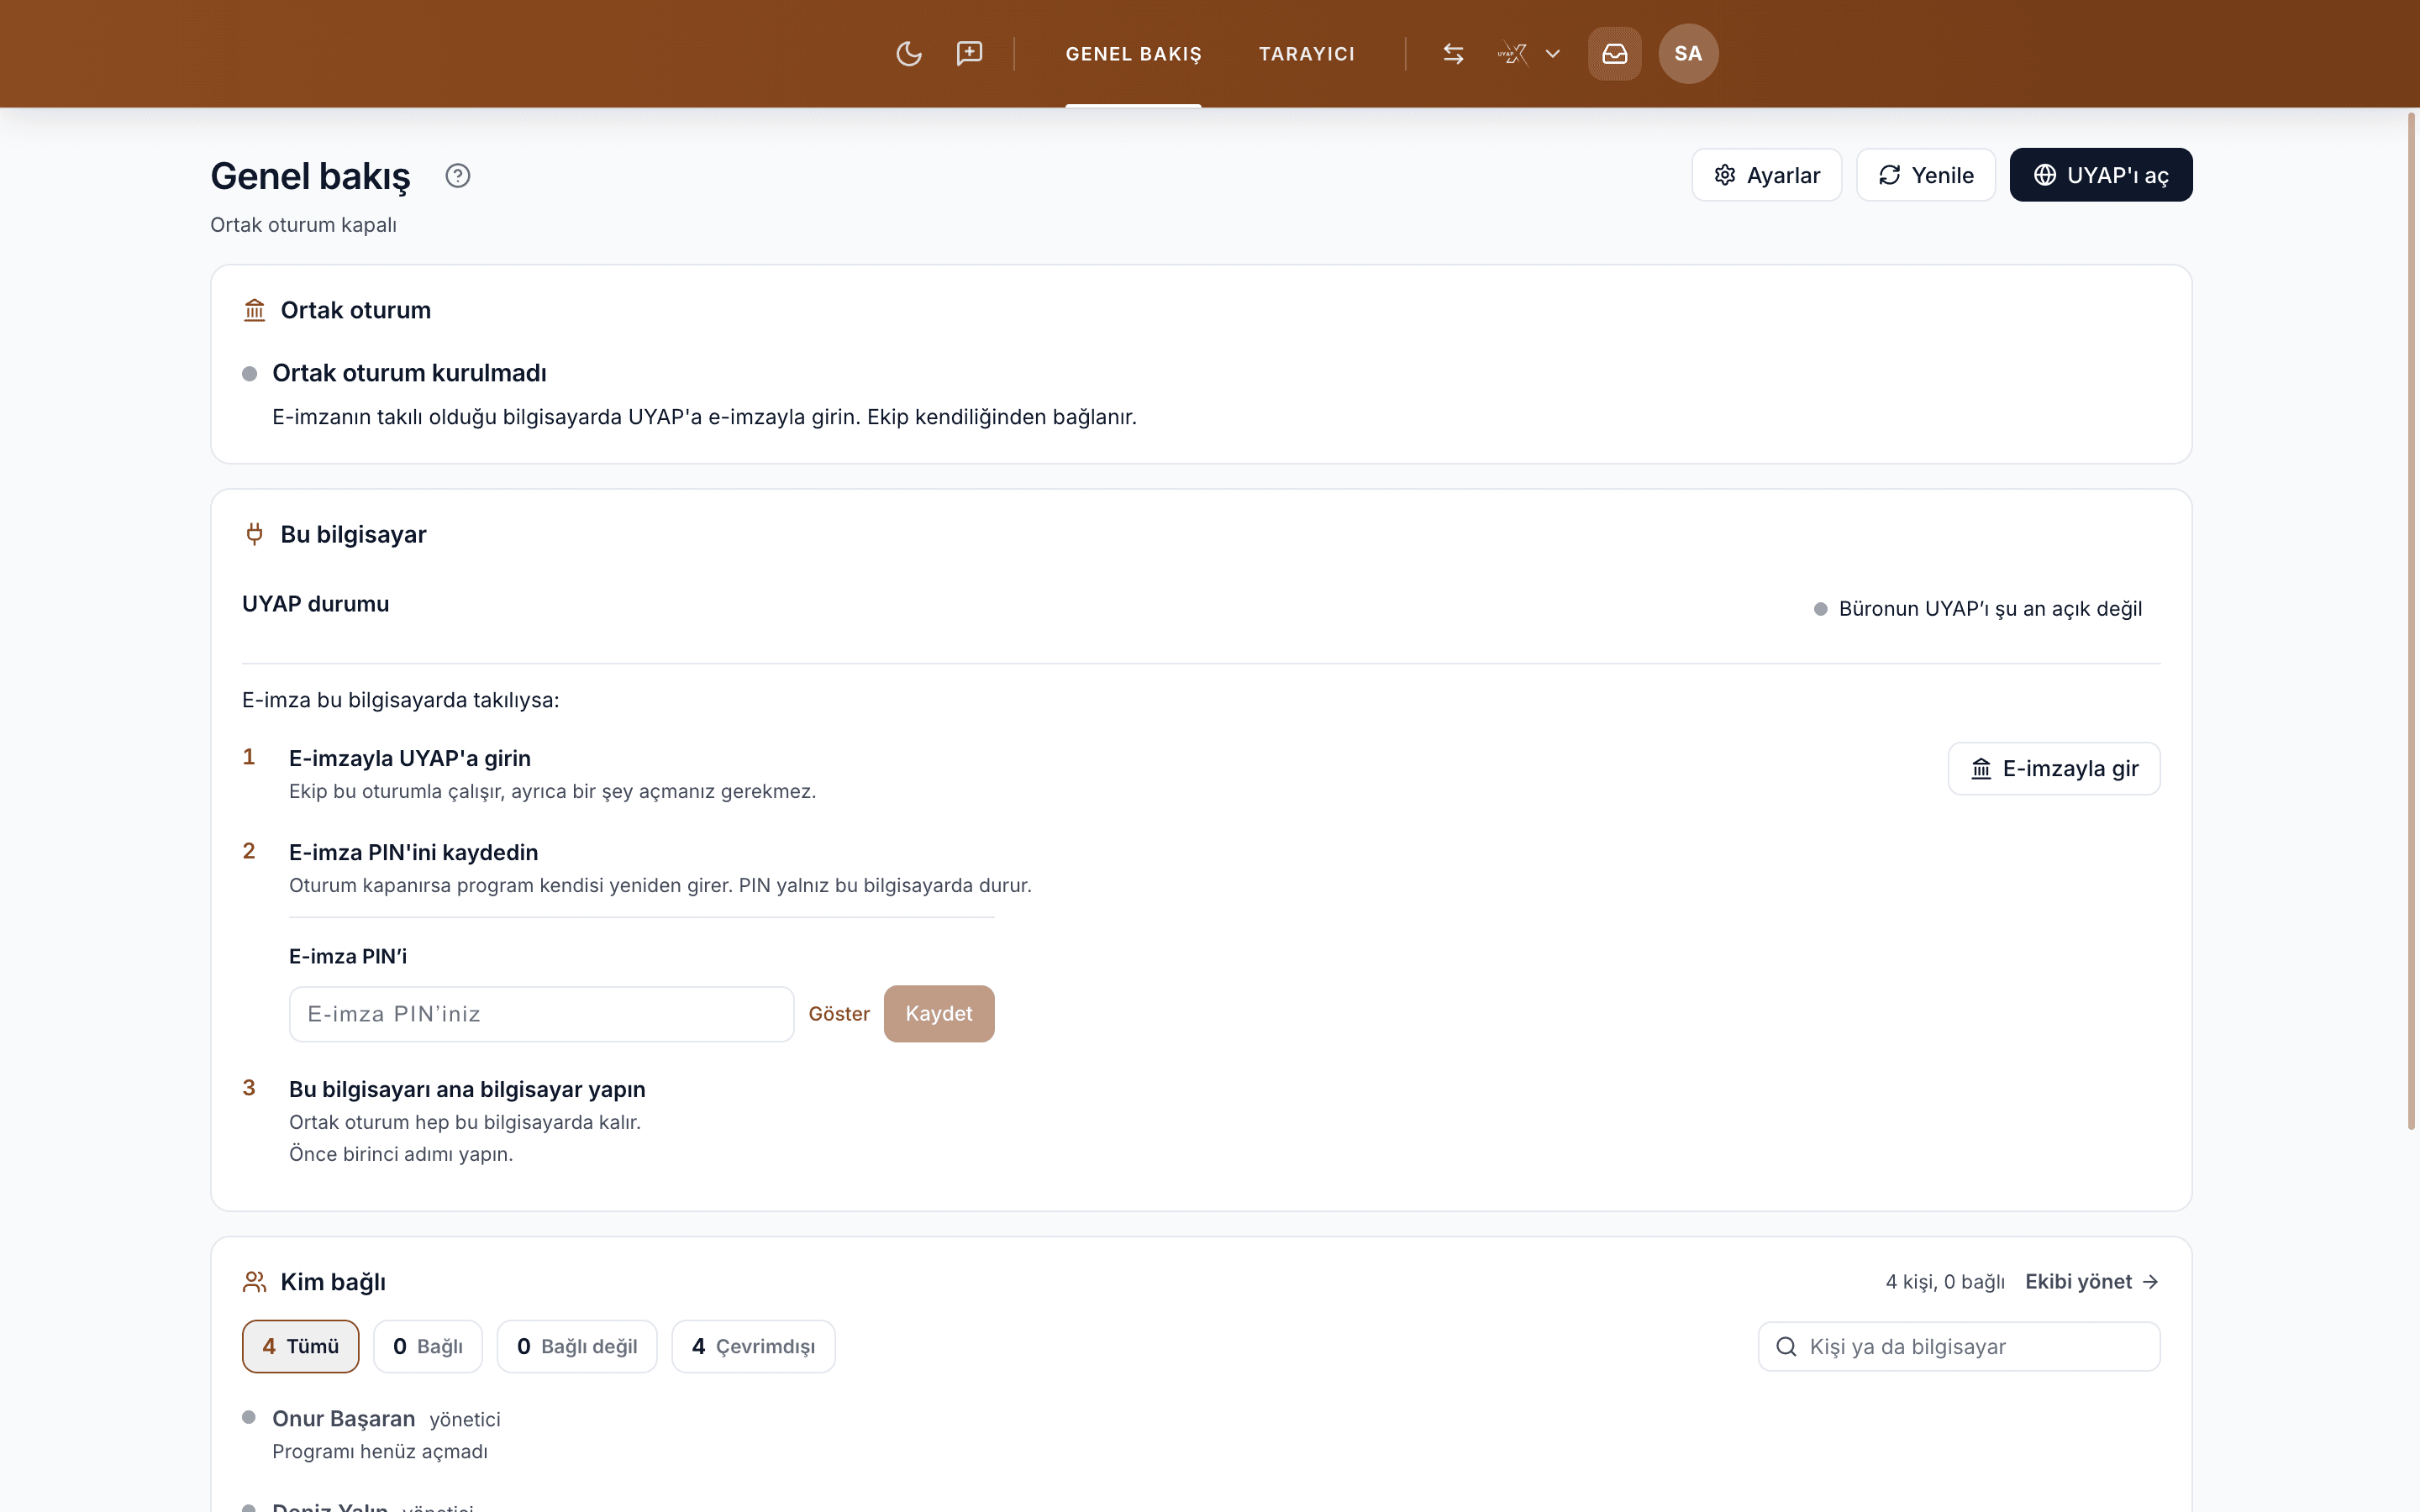This screenshot has height=1512, width=2420.
Task: Toggle PIN visibility with Göster
Action: point(839,1014)
